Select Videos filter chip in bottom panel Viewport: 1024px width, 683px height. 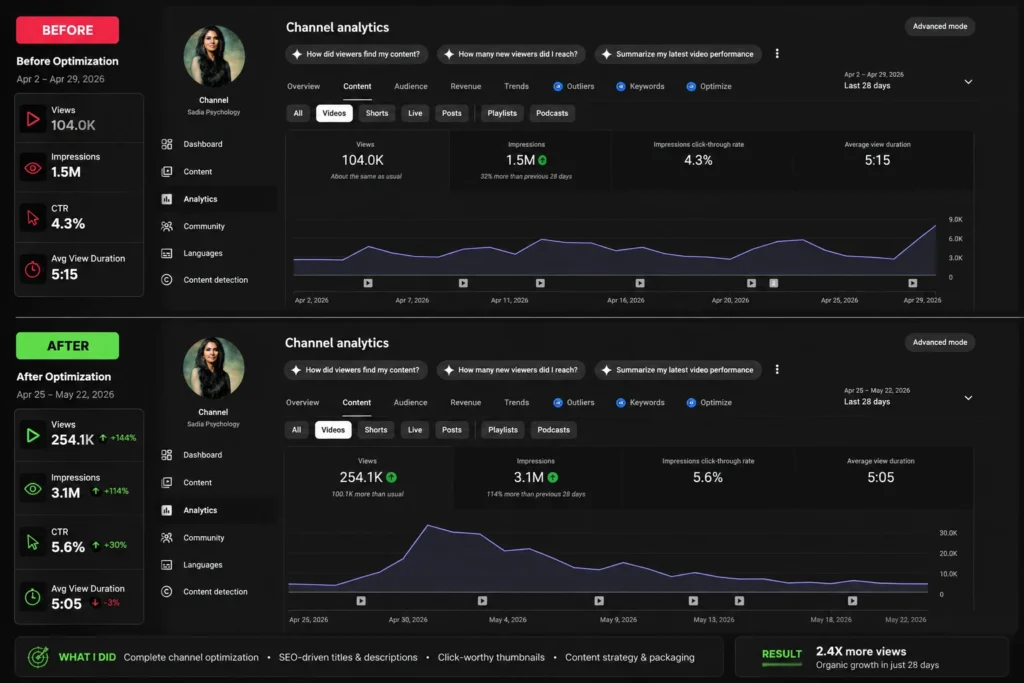pyautogui.click(x=333, y=430)
